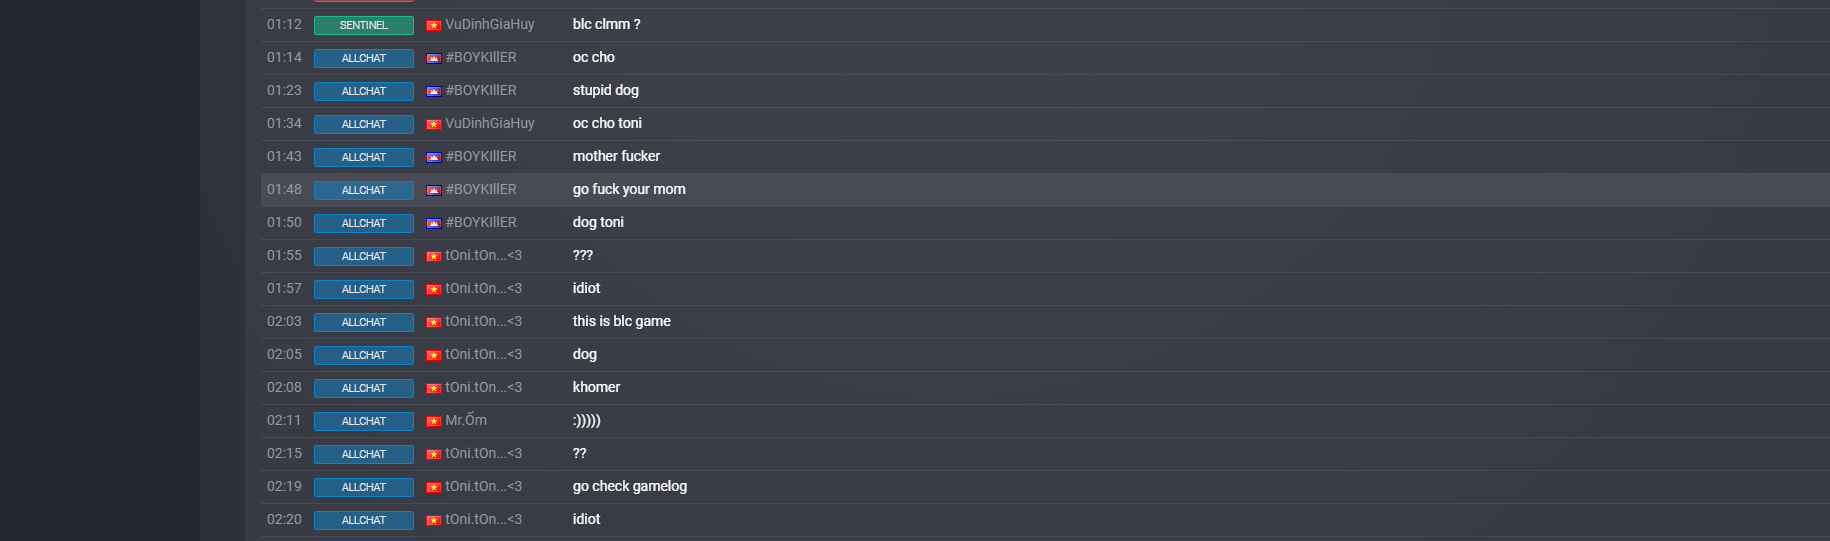Screen dimensions: 1830x541
Task: Select the 'this is blc game' message
Action: (622, 321)
